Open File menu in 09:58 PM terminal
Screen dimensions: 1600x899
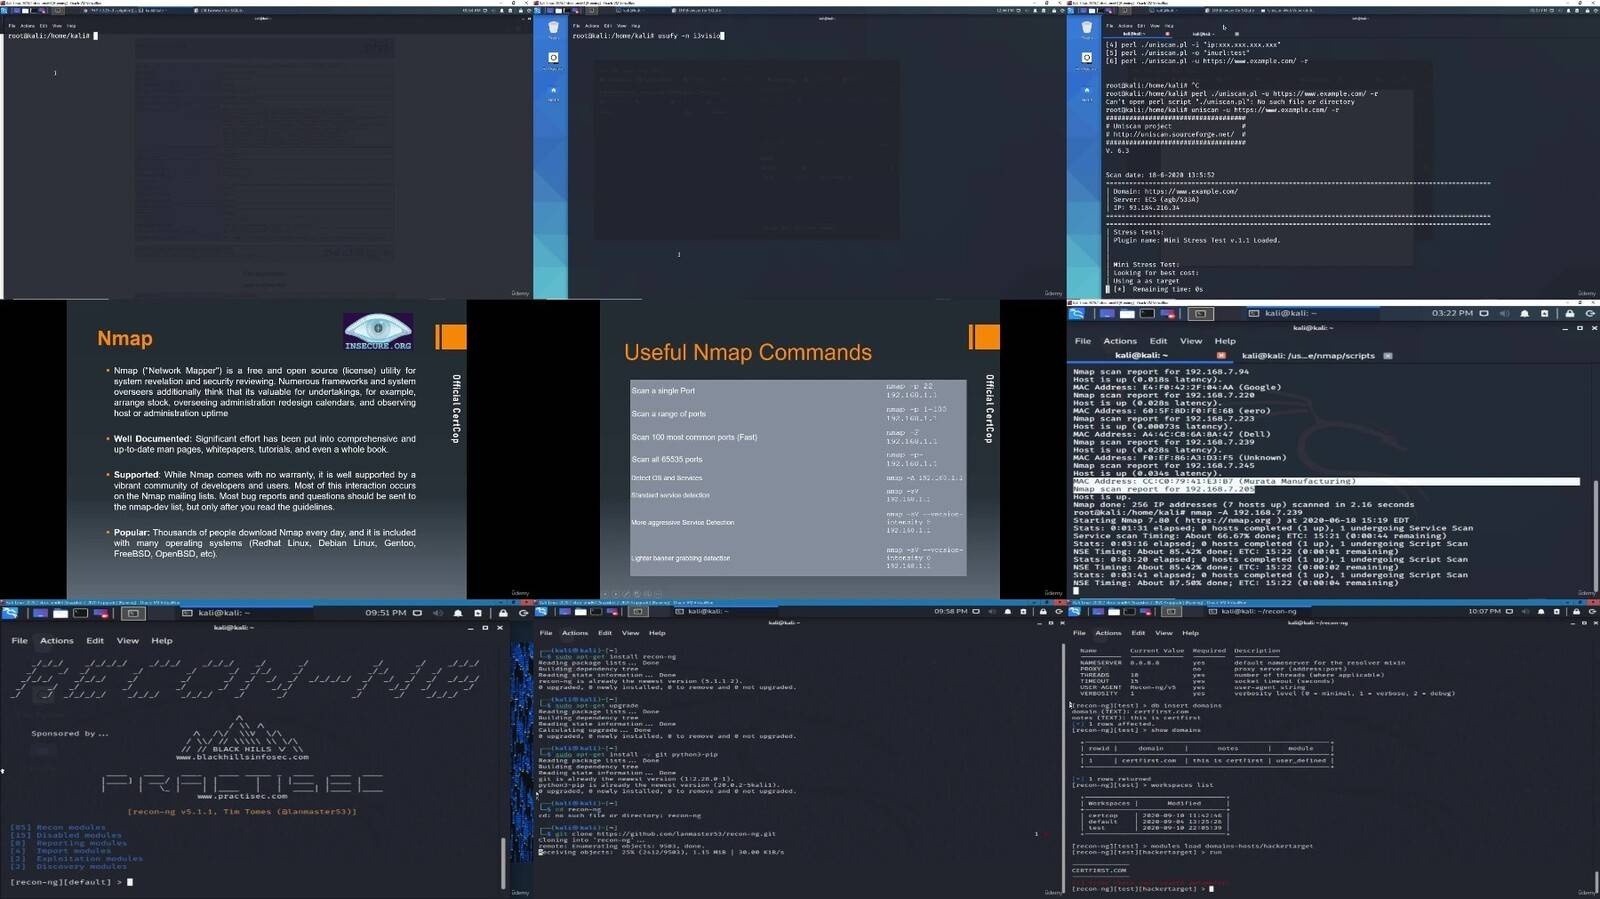tap(546, 633)
